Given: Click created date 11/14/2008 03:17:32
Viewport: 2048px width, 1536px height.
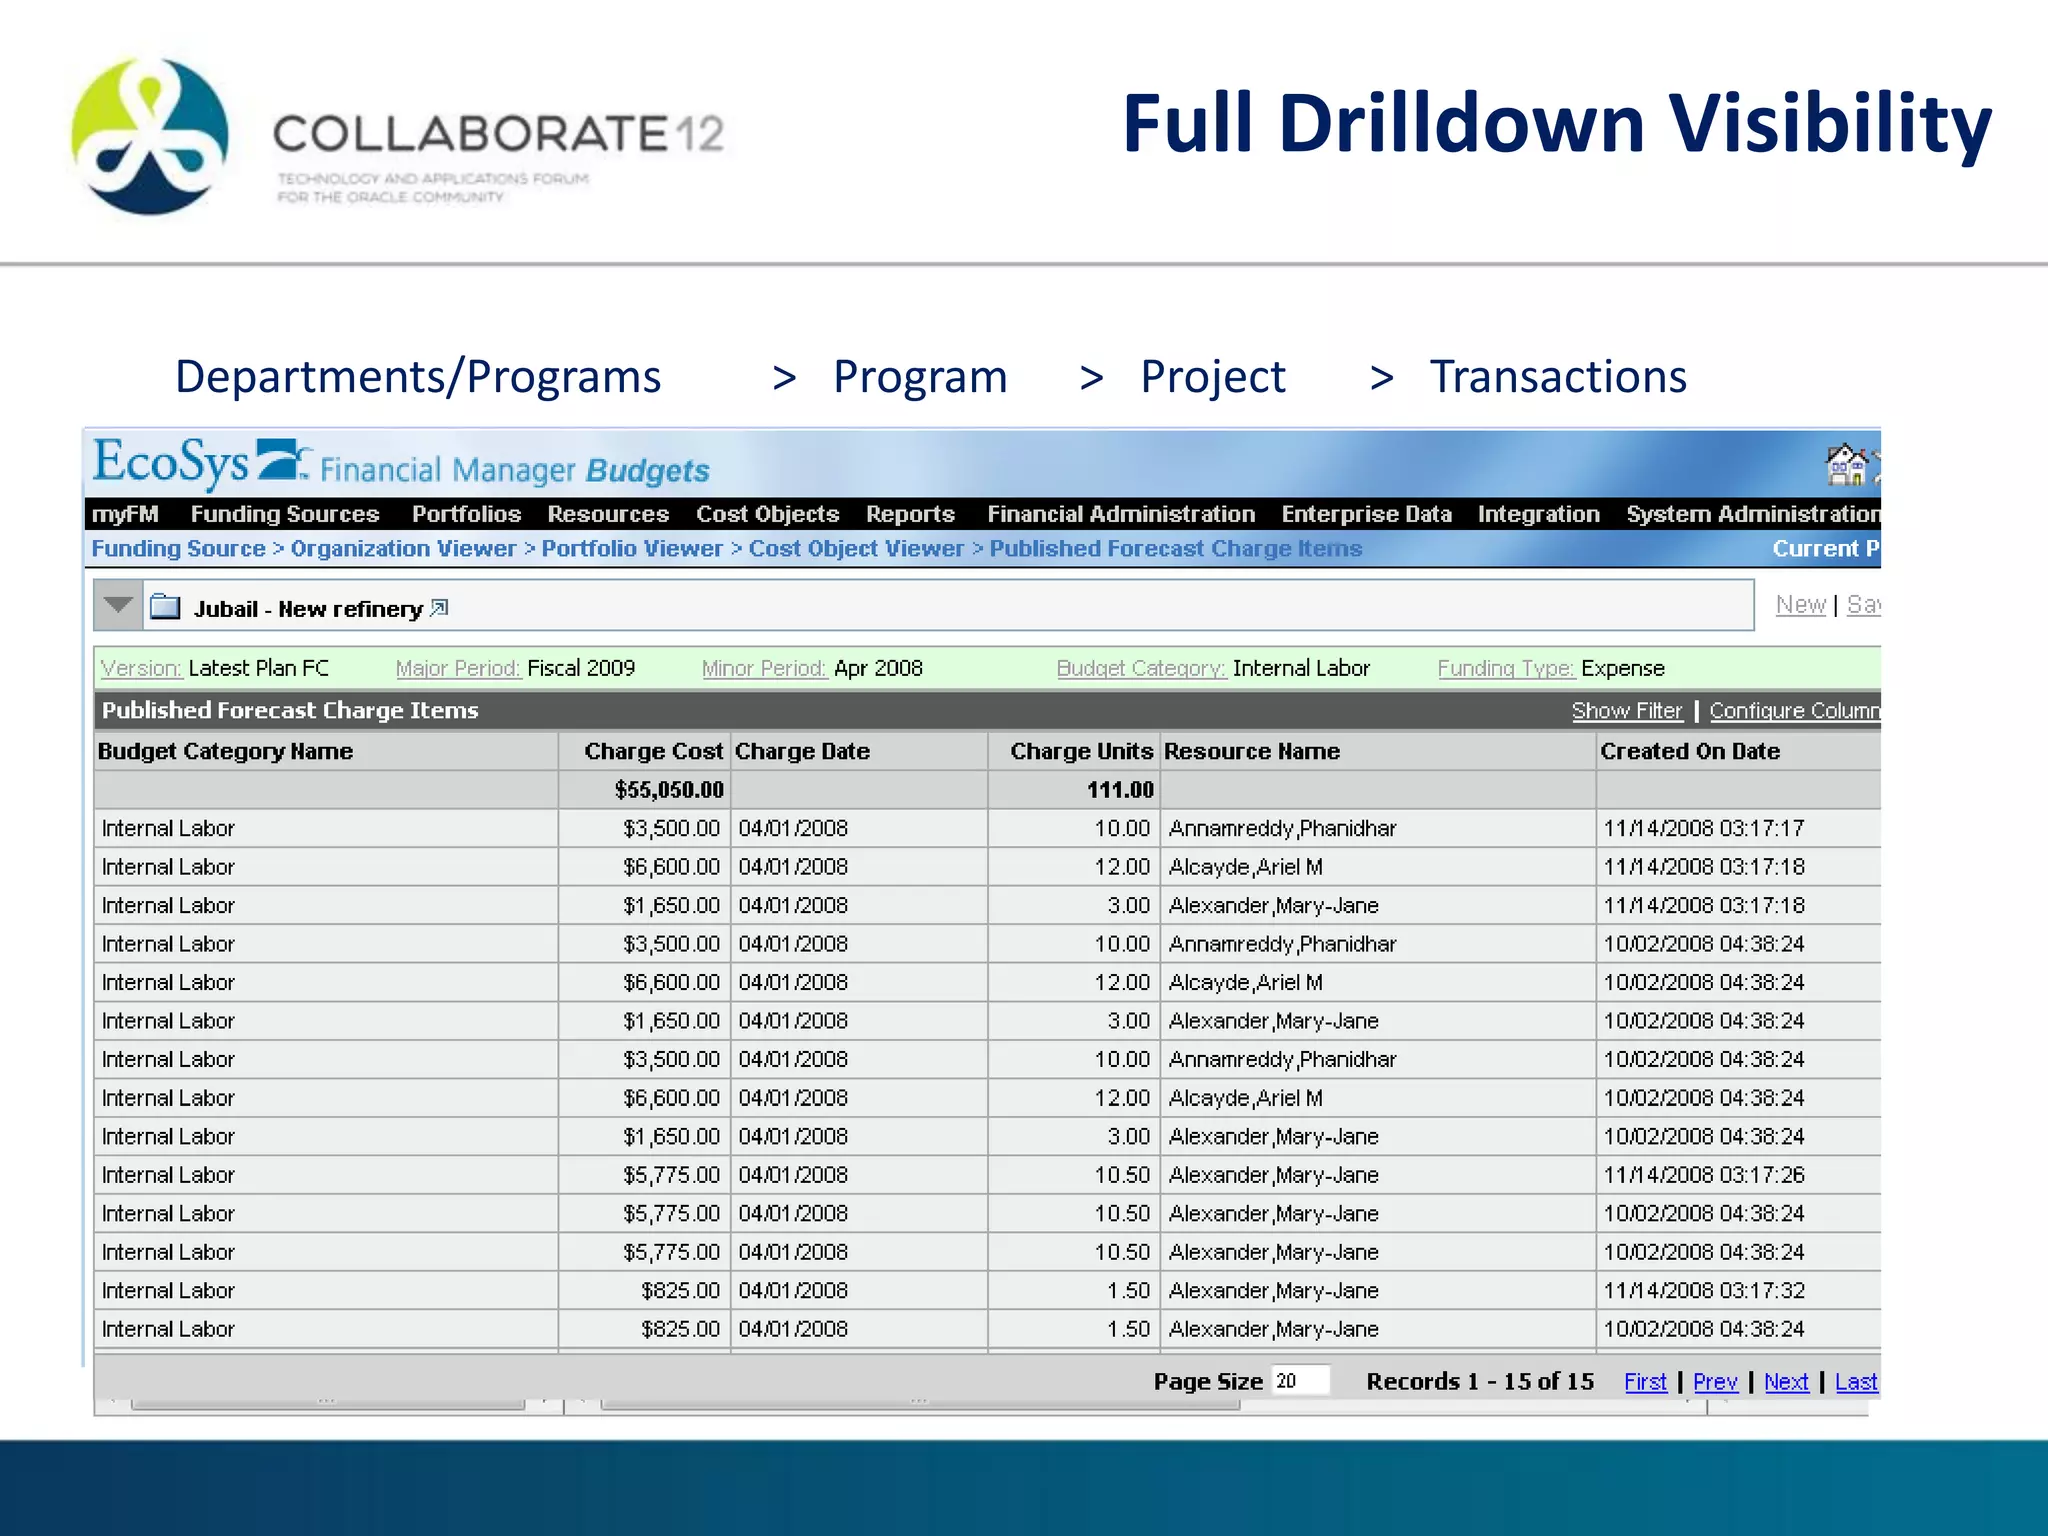Looking at the screenshot, I should coord(1704,1291).
